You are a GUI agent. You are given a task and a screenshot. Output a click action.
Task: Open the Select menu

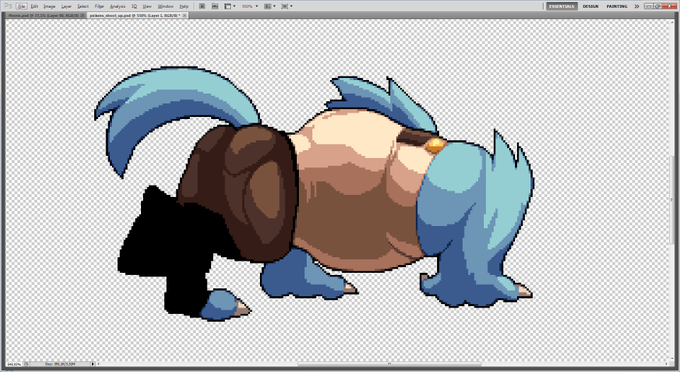83,6
